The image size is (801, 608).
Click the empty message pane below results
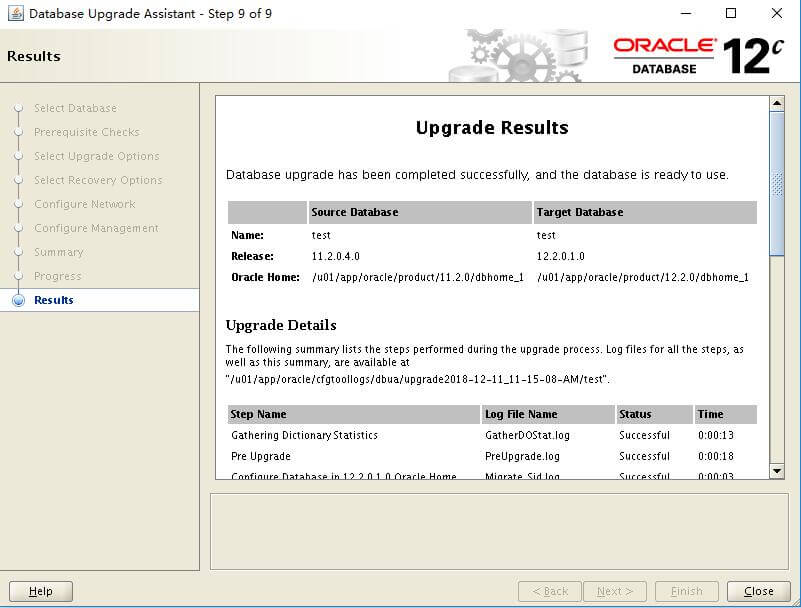(499, 531)
